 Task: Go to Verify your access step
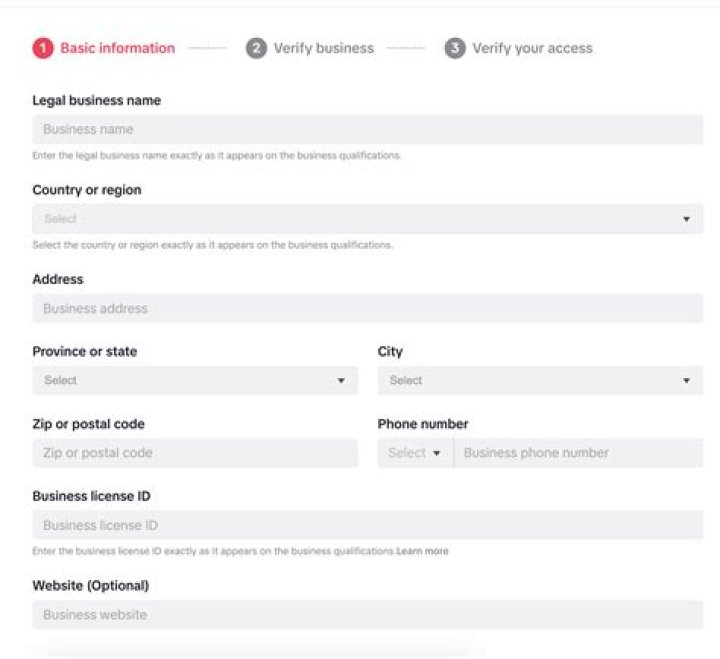[x=532, y=48]
